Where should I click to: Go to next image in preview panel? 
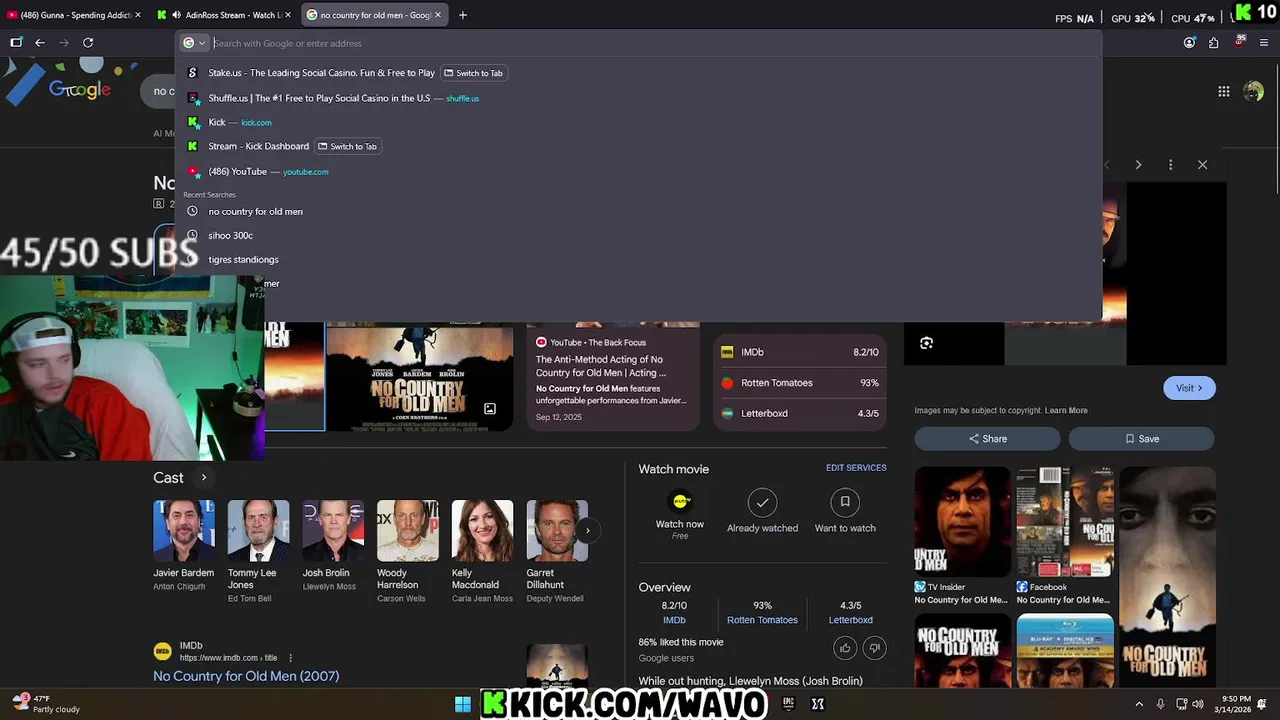[1138, 165]
